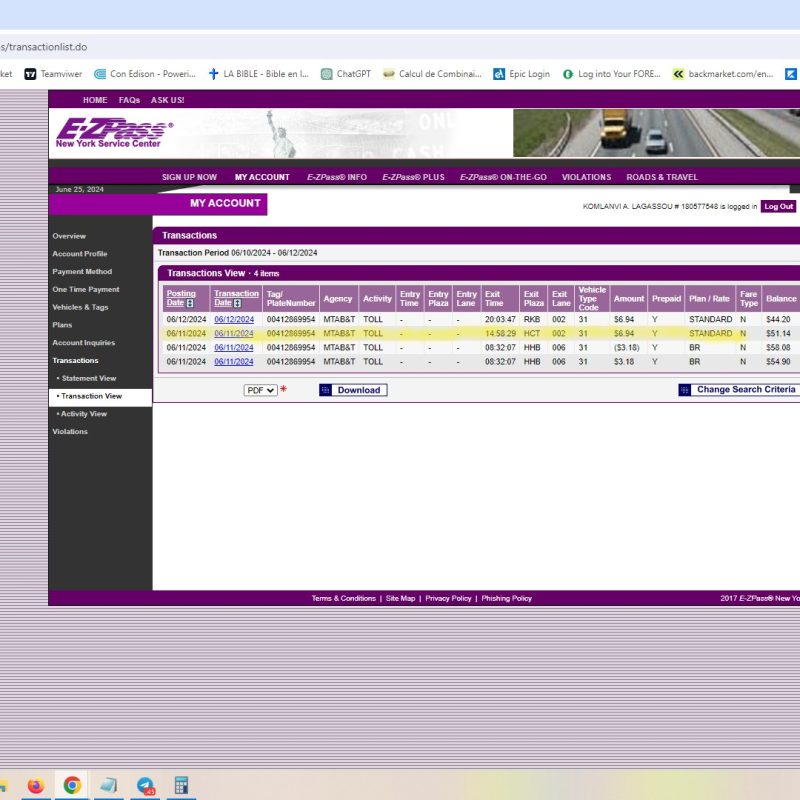The width and height of the screenshot is (800, 800).
Task: Open ROADS & TRAVEL navigation item
Action: [x=662, y=177]
